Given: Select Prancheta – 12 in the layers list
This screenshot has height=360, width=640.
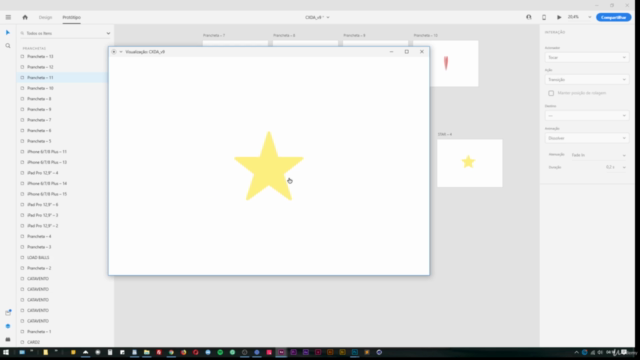Looking at the screenshot, I should pyautogui.click(x=62, y=67).
